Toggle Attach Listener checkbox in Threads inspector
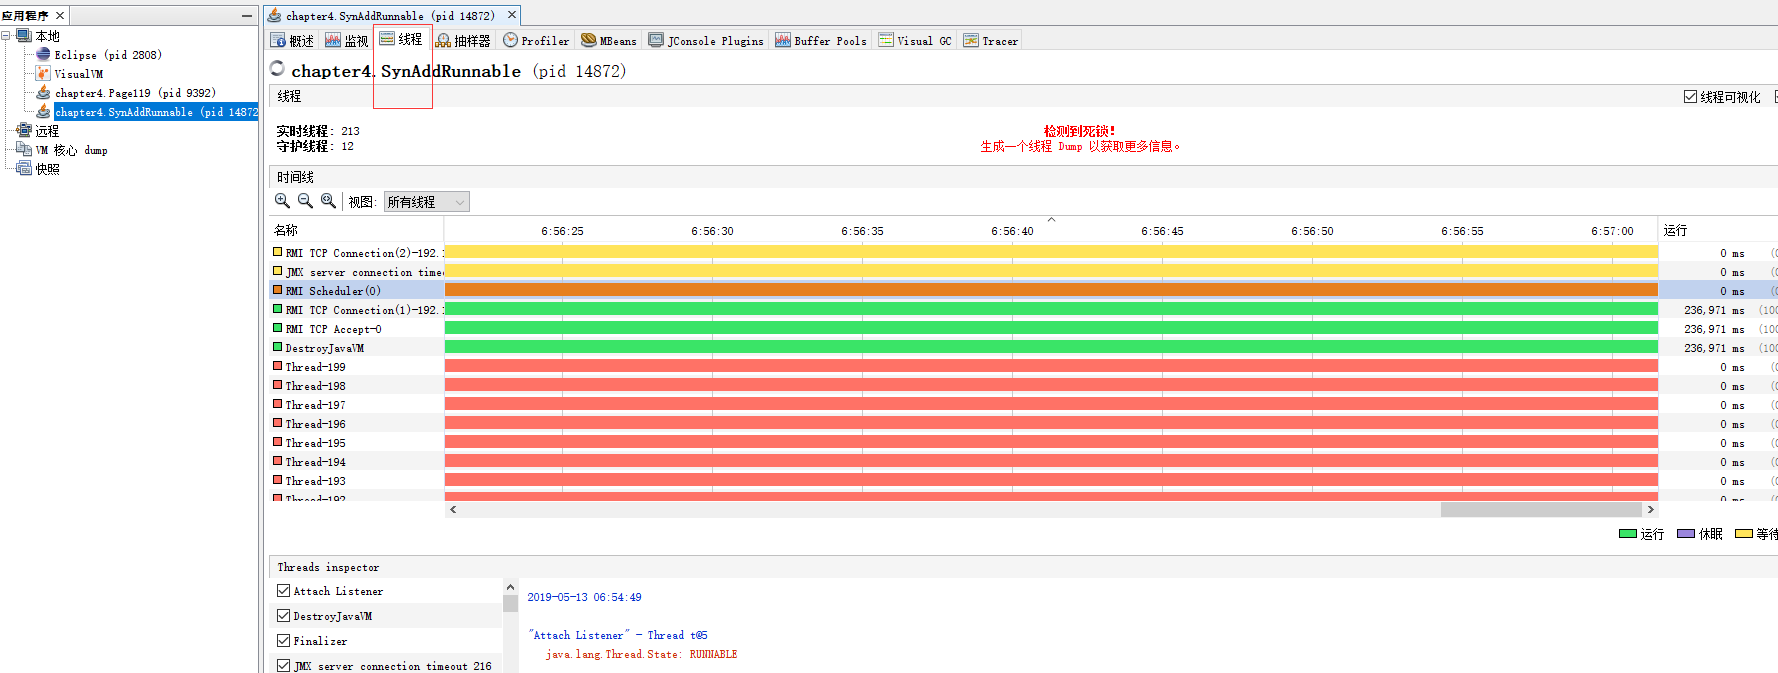1778x673 pixels. pyautogui.click(x=284, y=591)
